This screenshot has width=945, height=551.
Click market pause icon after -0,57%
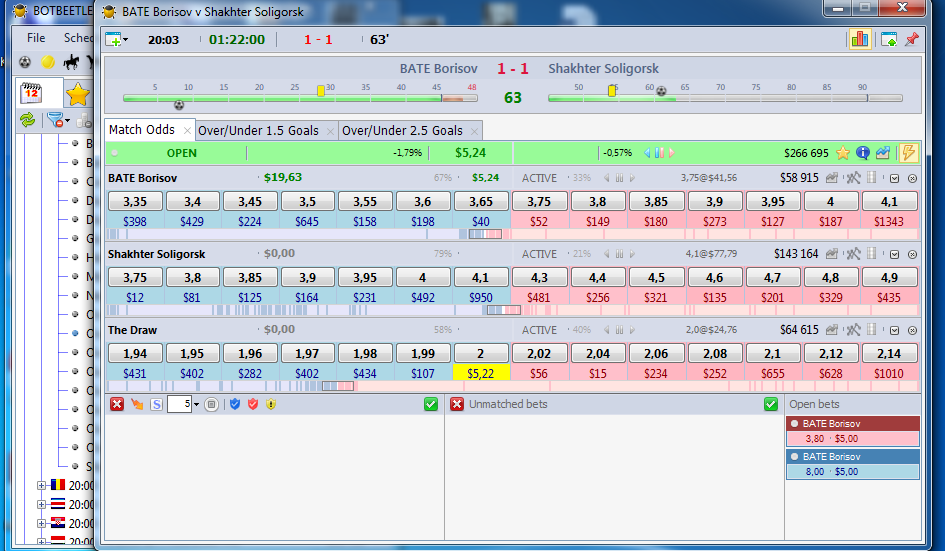coord(659,153)
